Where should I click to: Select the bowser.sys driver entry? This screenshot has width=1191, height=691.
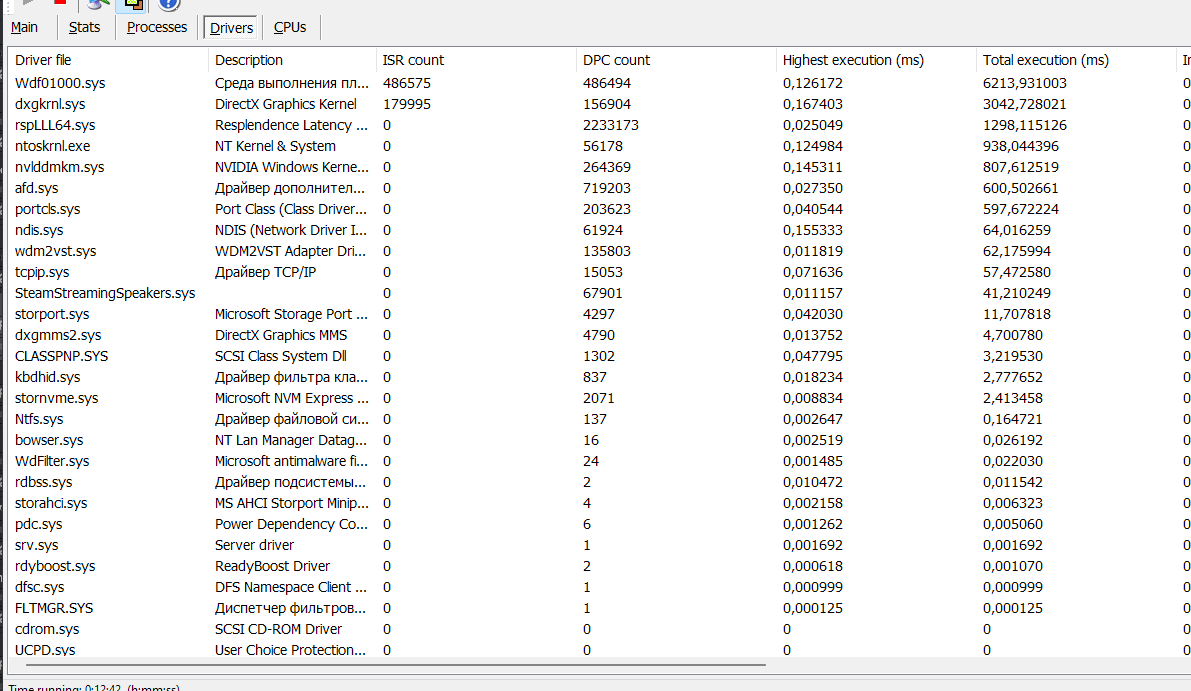tap(49, 440)
